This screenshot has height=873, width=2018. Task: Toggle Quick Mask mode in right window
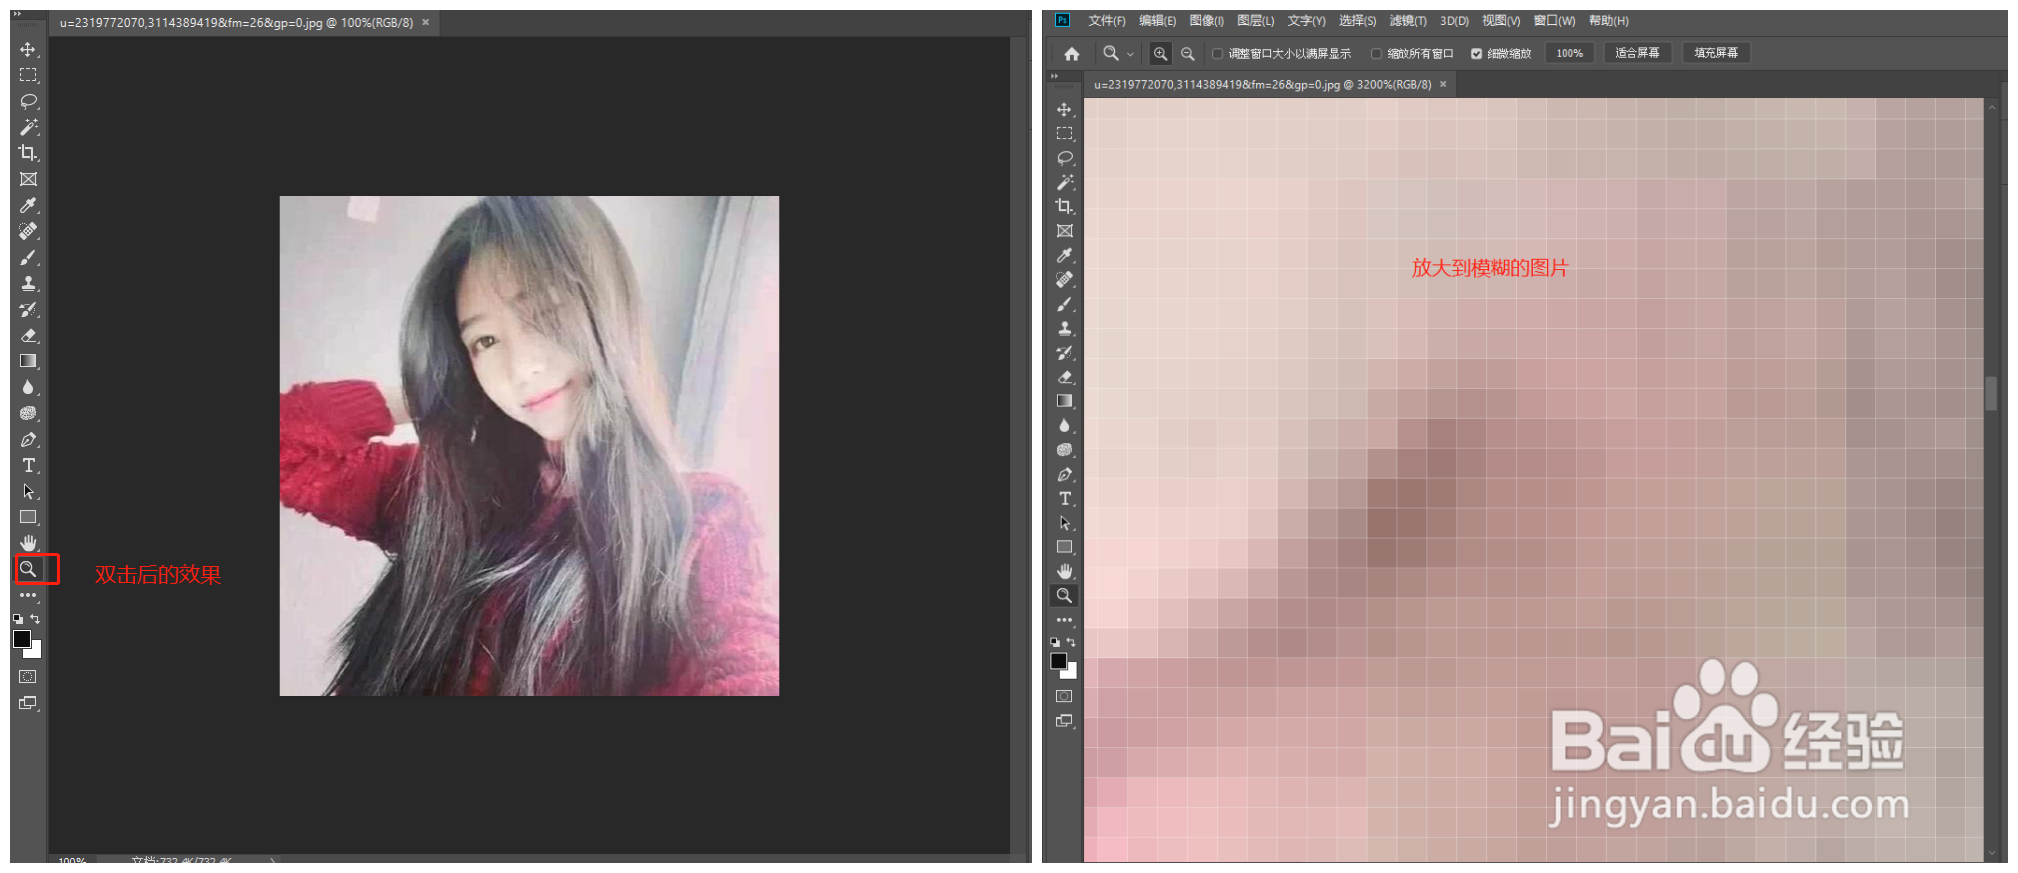[x=1064, y=696]
